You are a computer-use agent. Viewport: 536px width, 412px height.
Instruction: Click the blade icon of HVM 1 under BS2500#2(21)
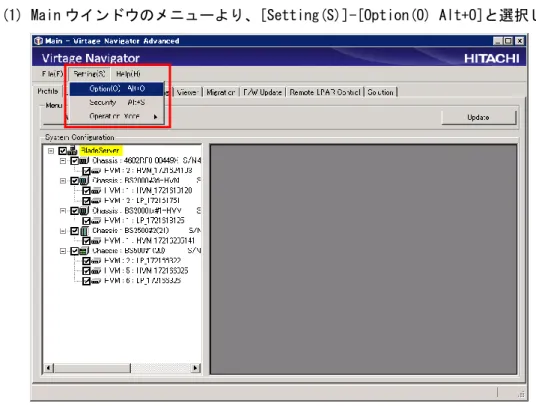[96, 241]
